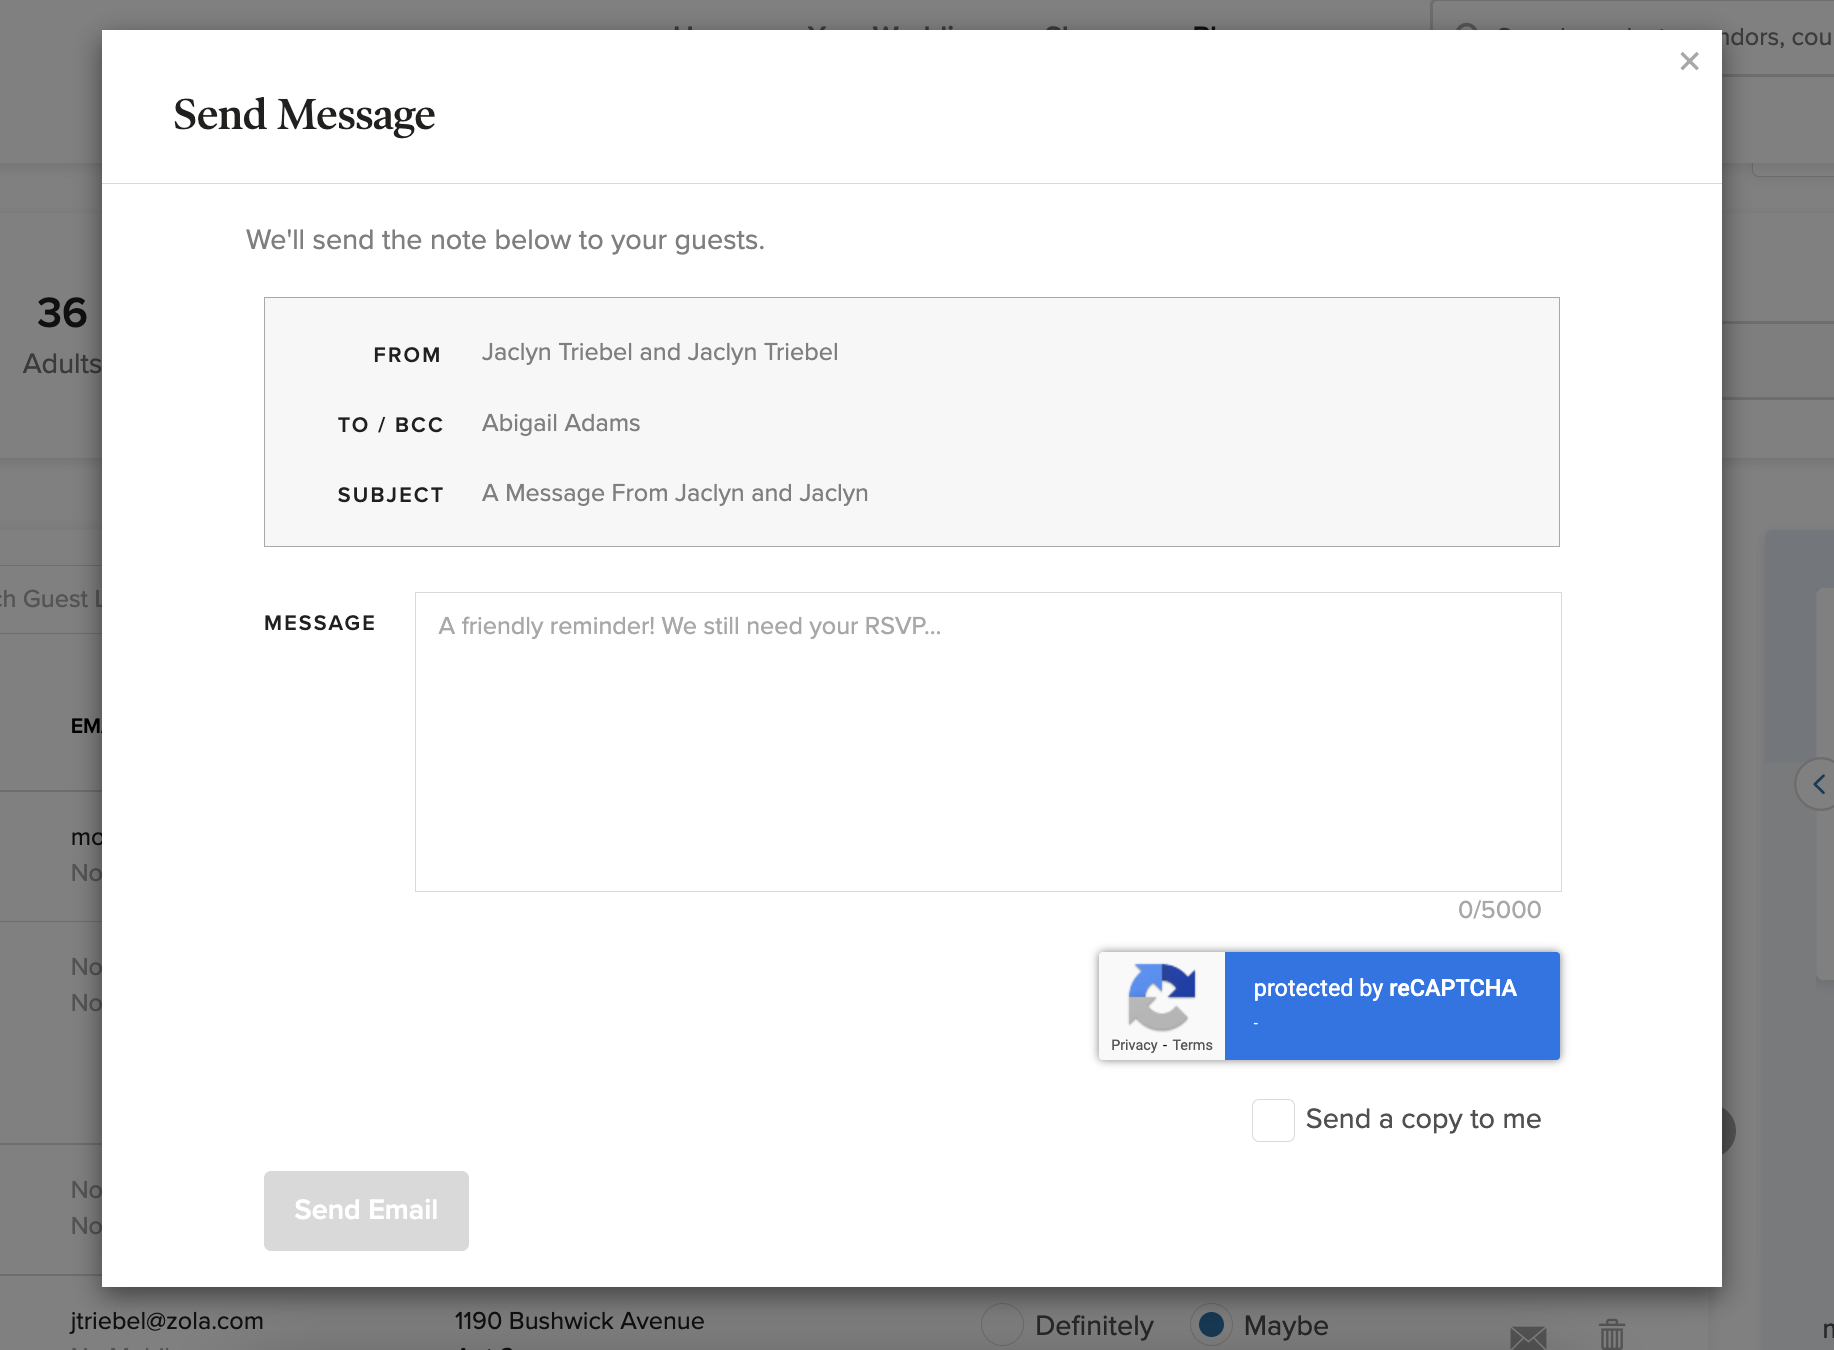This screenshot has height=1350, width=1834.
Task: Click the From sender names text
Action: tap(660, 352)
